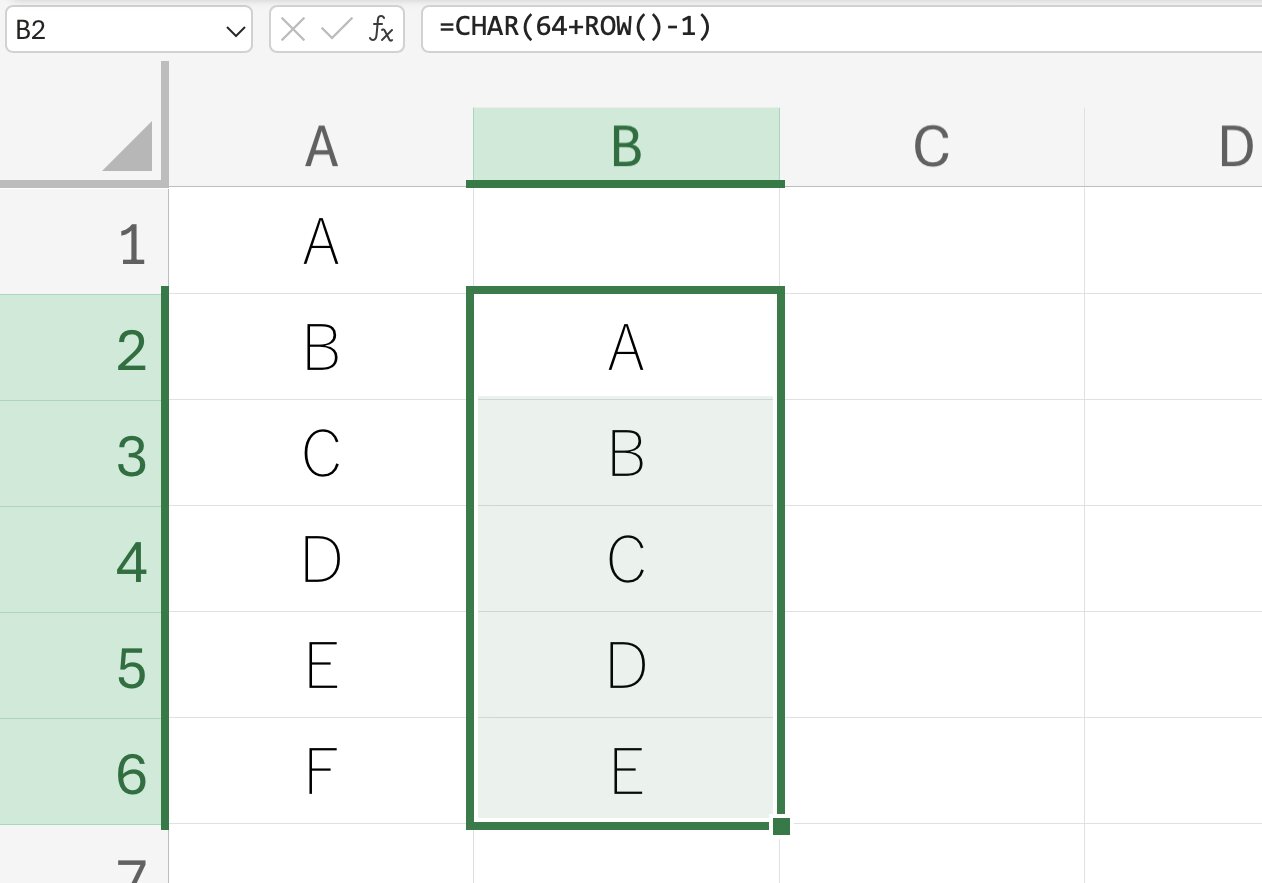Click the cancel X icon in formula bar
This screenshot has width=1262, height=883.
pyautogui.click(x=293, y=31)
